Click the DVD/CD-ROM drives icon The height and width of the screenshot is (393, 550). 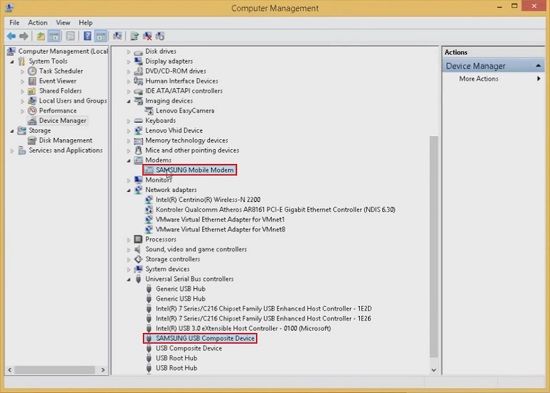139,71
